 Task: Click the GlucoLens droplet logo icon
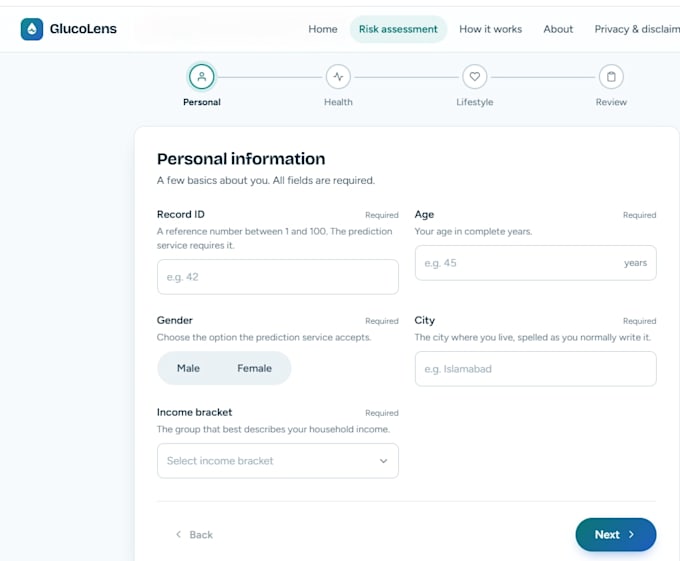32,29
